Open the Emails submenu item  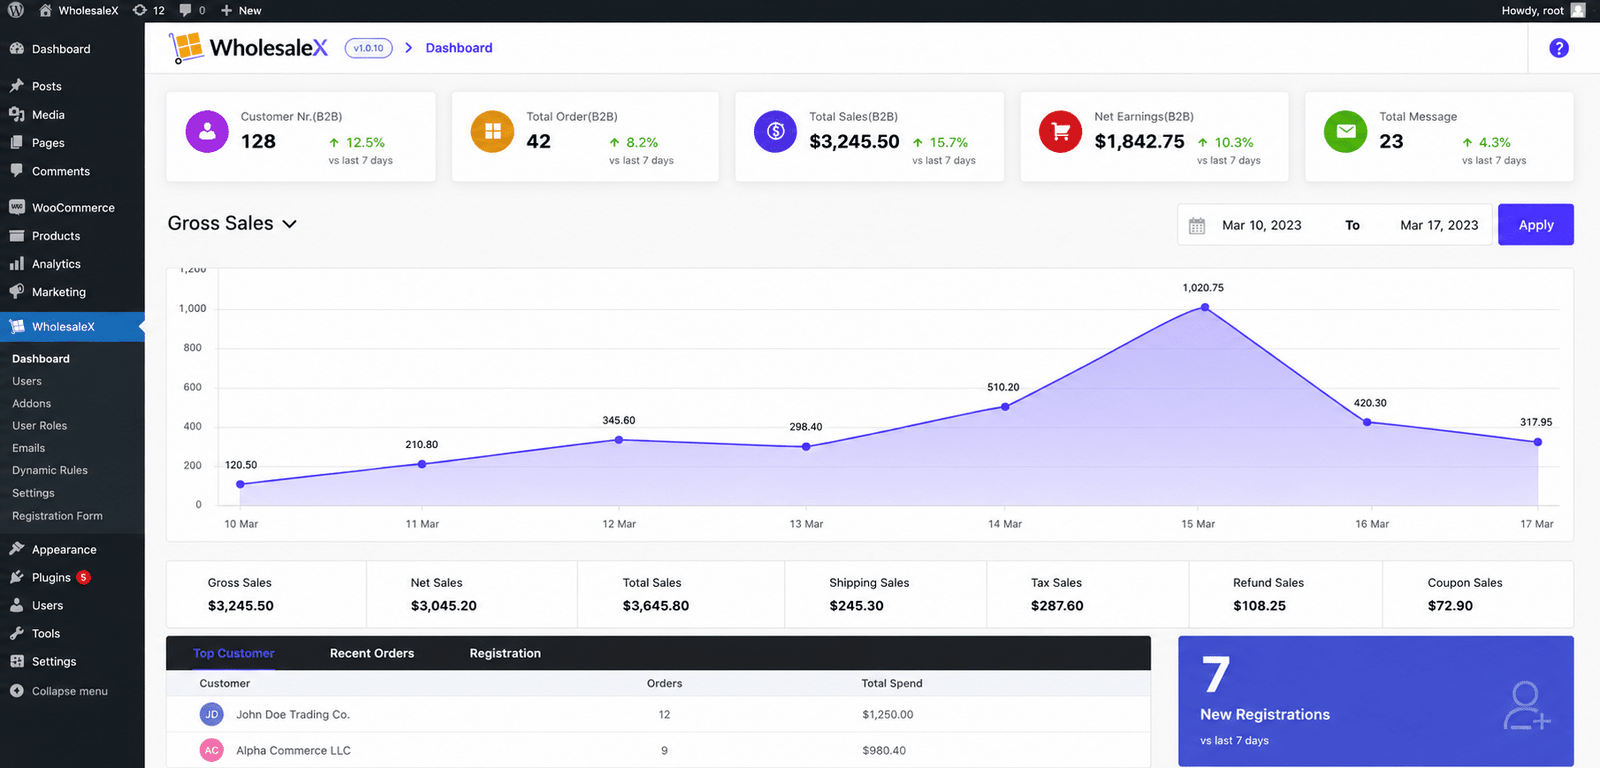click(x=28, y=448)
